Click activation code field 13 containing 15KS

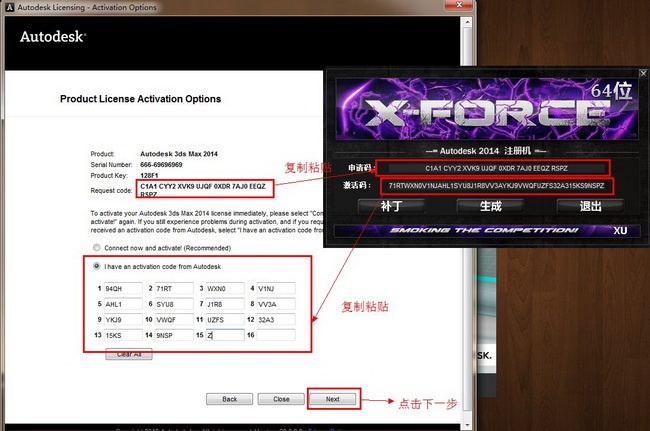click(x=123, y=335)
